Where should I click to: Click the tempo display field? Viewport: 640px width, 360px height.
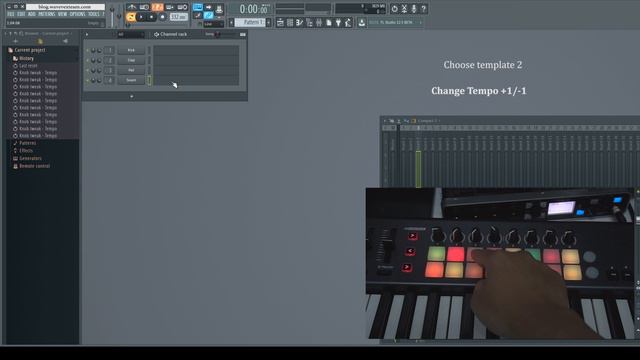[x=178, y=17]
